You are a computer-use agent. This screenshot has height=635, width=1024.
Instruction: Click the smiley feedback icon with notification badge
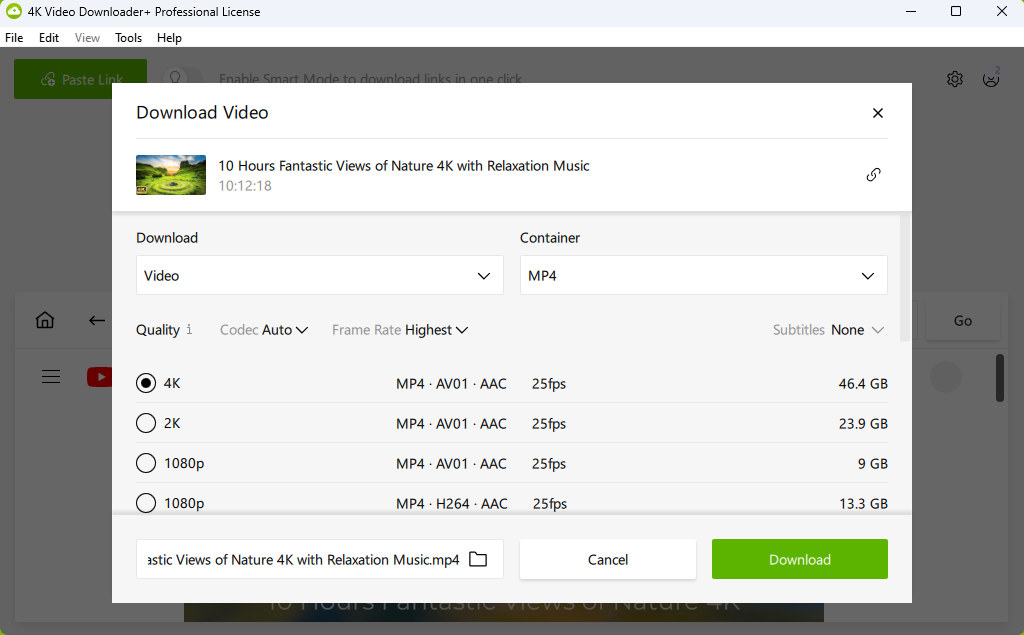click(990, 79)
